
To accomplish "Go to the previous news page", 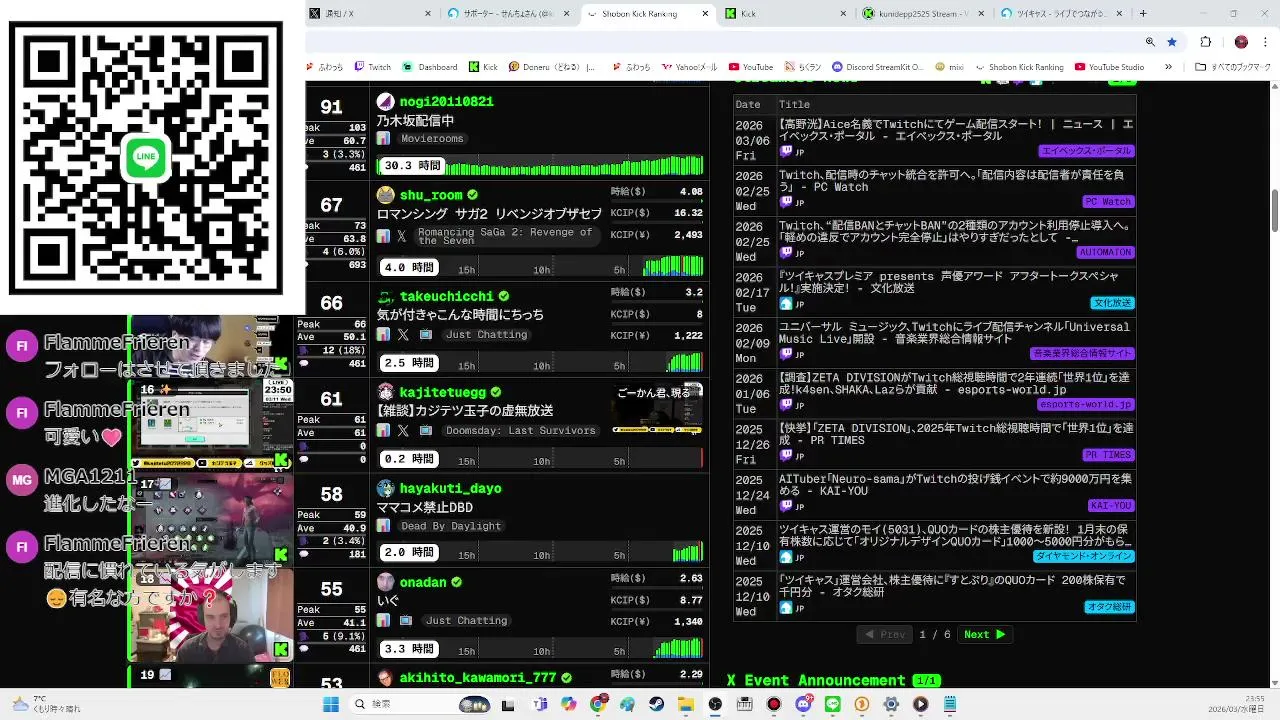I will [x=885, y=634].
